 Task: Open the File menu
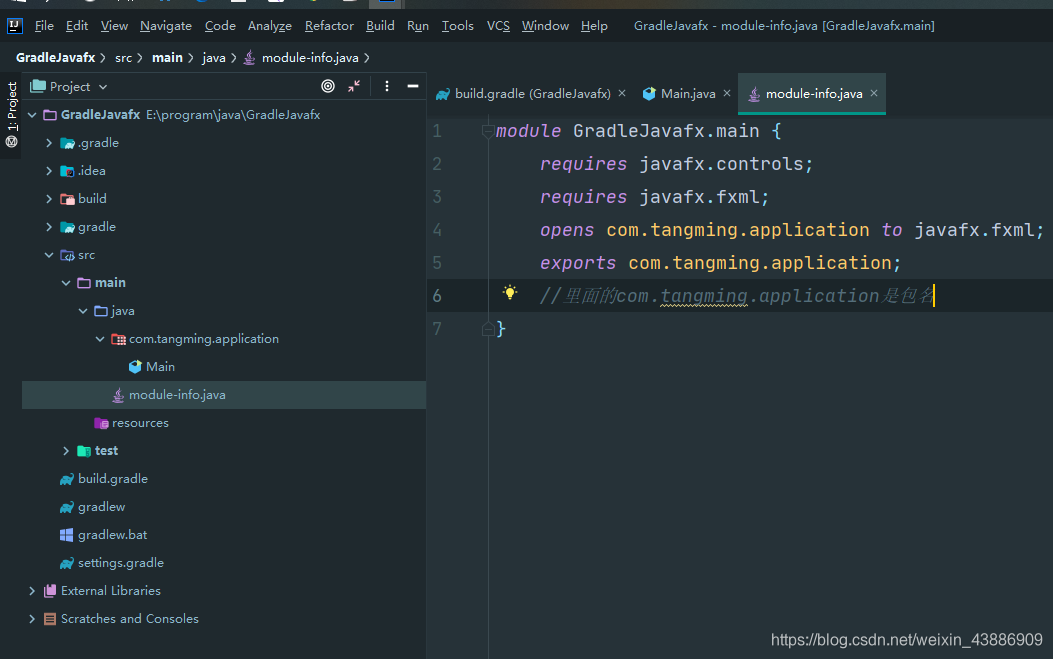click(44, 26)
